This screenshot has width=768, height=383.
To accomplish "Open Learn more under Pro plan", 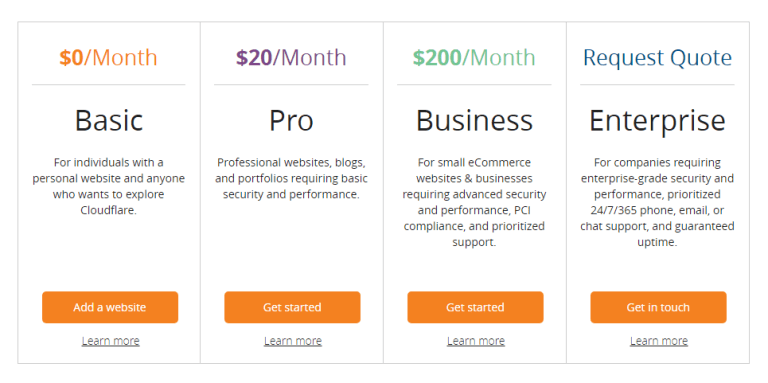I will 293,340.
